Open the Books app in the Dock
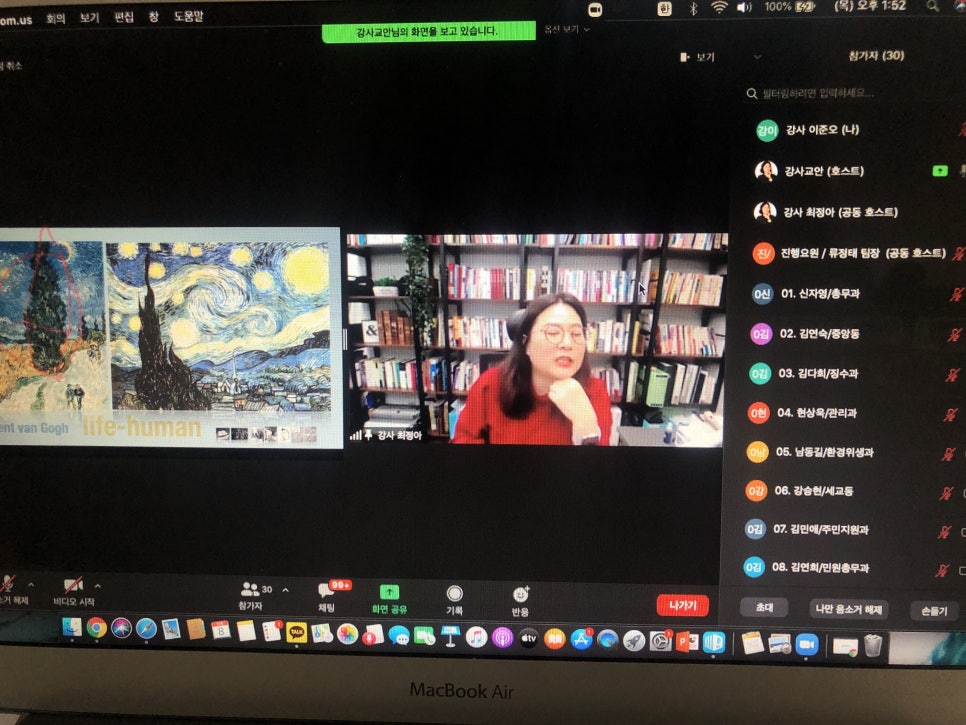The height and width of the screenshot is (725, 966). [554, 639]
